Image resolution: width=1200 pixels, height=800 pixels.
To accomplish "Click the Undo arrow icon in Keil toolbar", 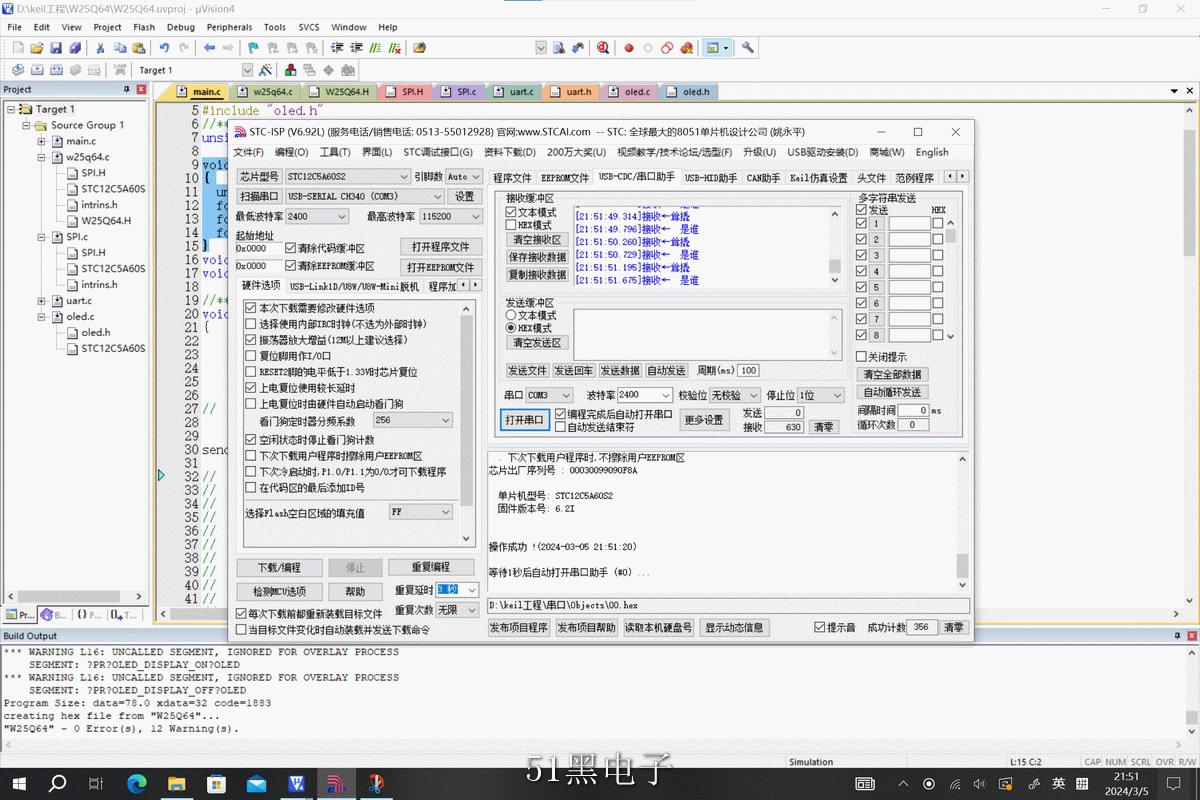I will [x=164, y=47].
